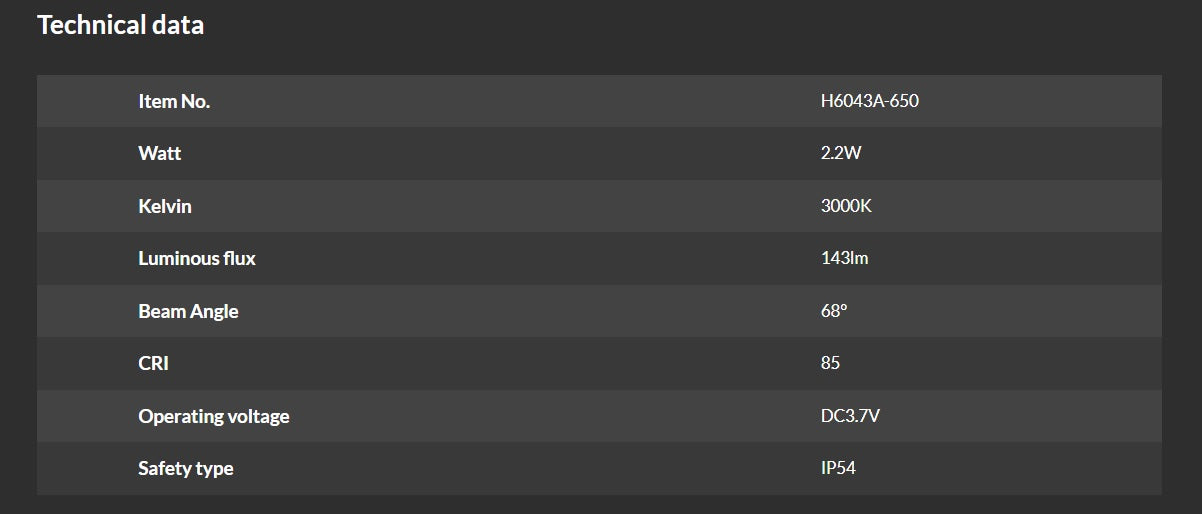Viewport: 1202px width, 514px height.
Task: Select the 'Luminous flux' row label
Action: coord(197,258)
